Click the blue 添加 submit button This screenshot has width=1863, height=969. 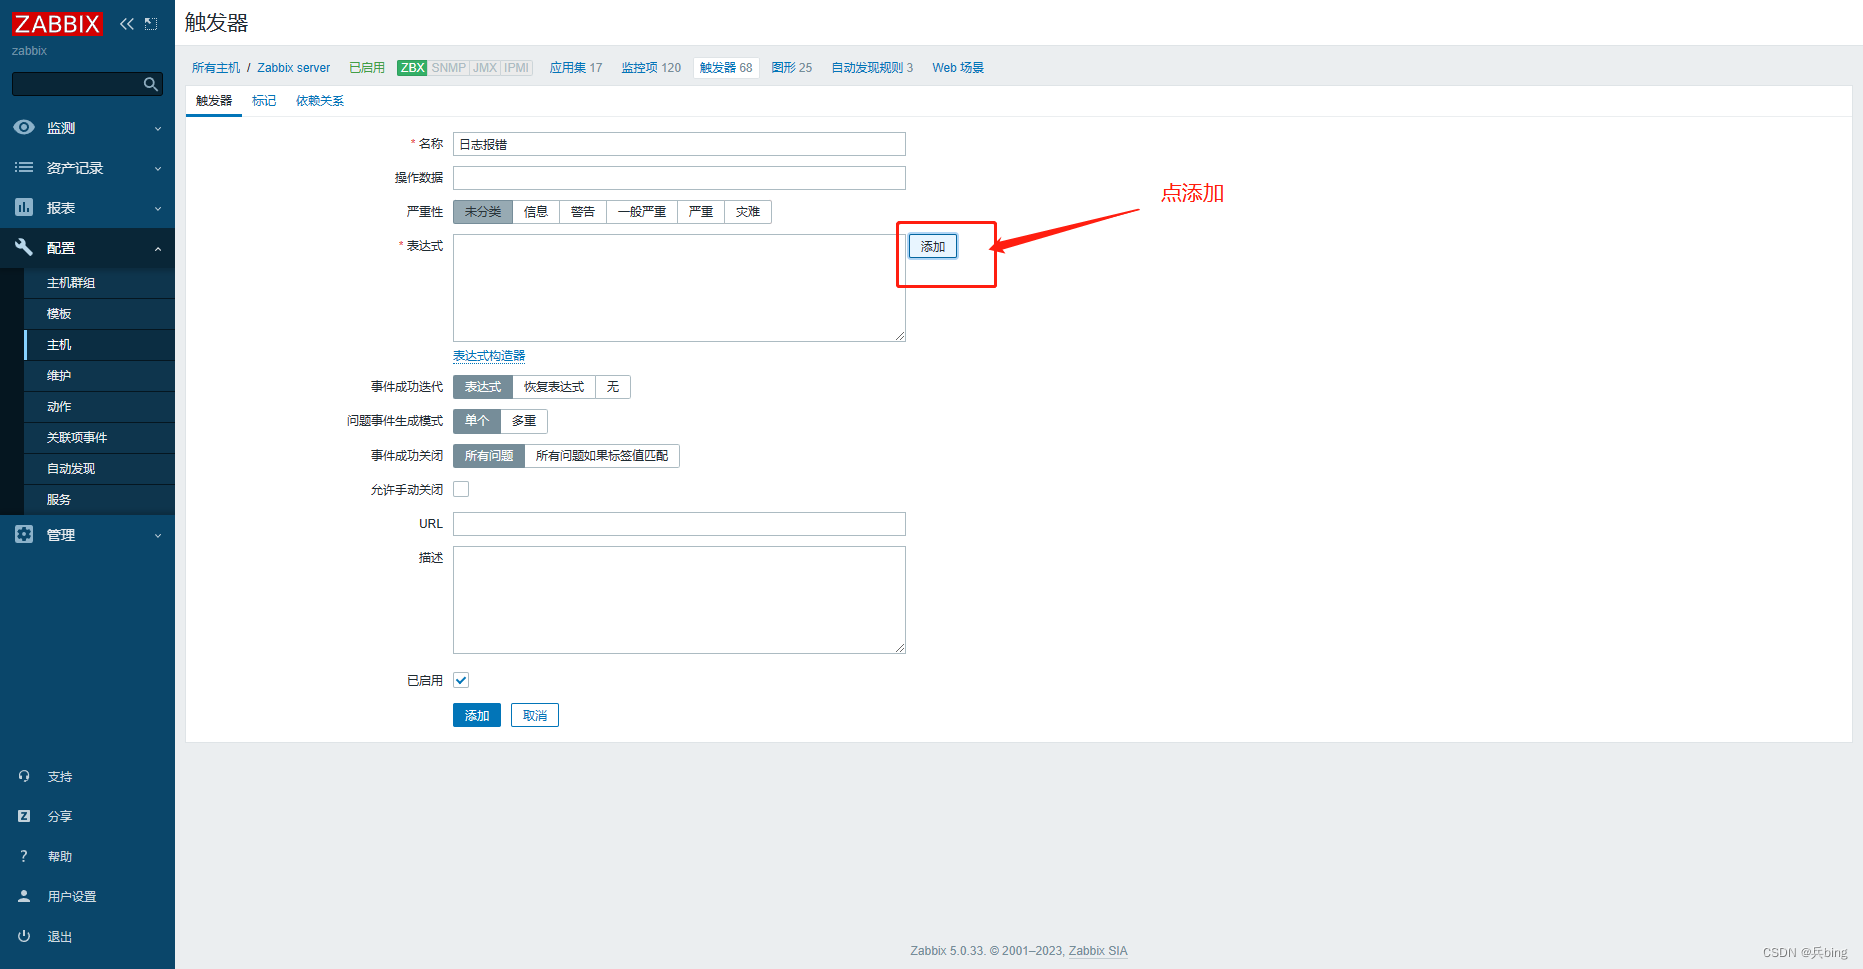(x=477, y=715)
